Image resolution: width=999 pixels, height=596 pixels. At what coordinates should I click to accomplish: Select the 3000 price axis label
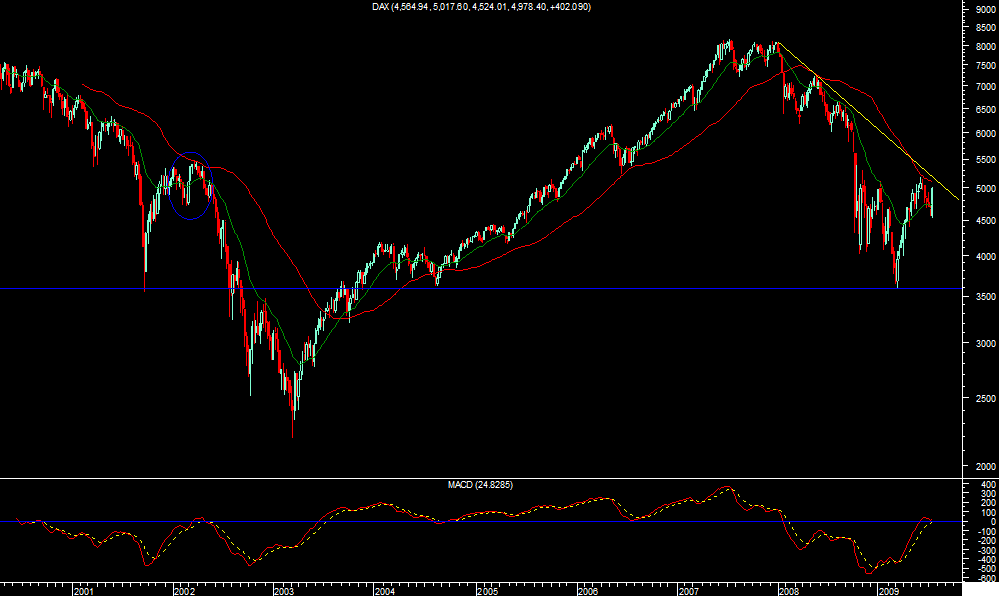point(985,344)
